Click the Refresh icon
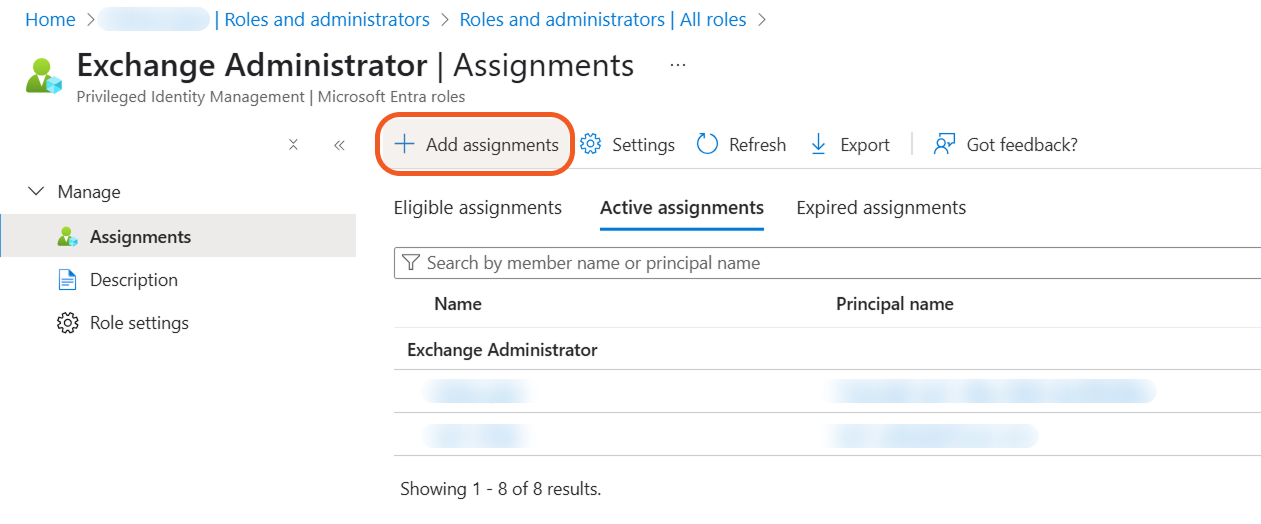The height and width of the screenshot is (524, 1261). [x=708, y=144]
